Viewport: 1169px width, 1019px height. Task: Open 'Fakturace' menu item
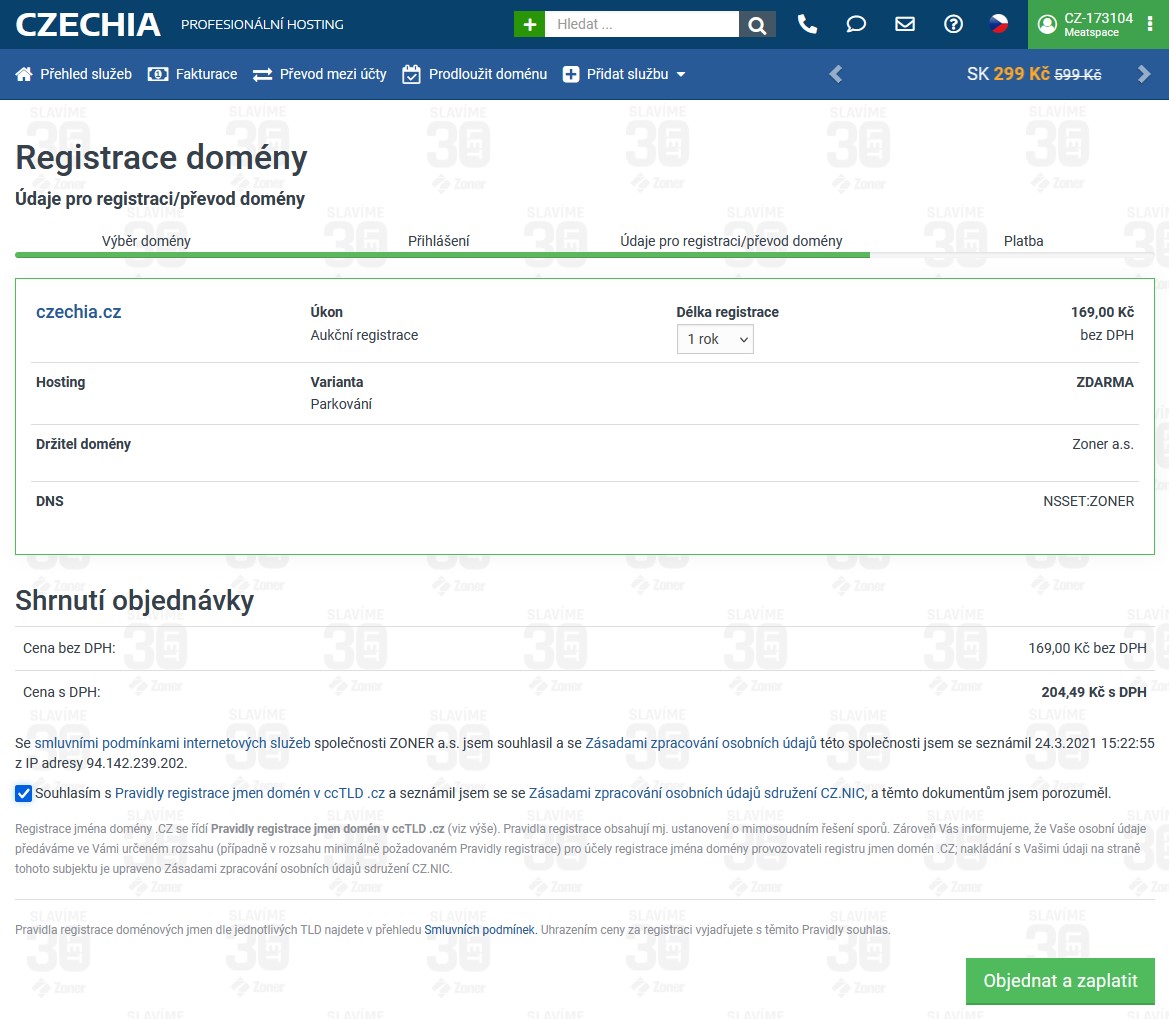point(193,74)
